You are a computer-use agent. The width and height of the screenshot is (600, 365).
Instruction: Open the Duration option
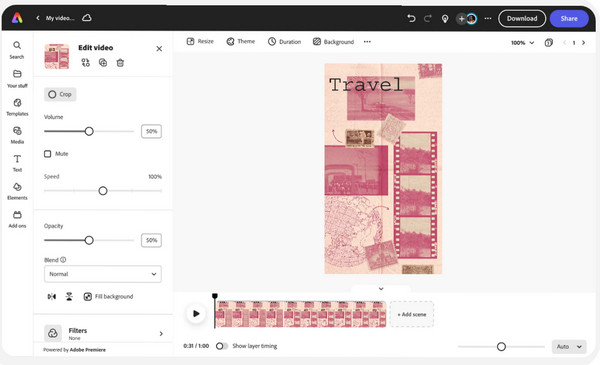tap(284, 42)
